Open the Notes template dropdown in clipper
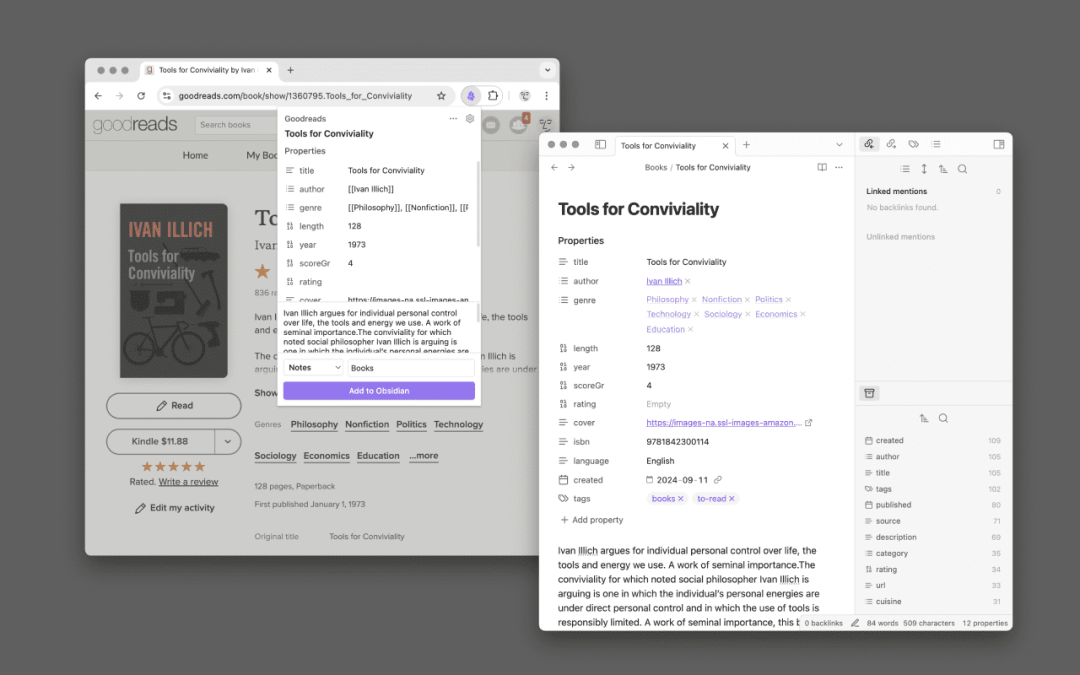 pos(314,368)
